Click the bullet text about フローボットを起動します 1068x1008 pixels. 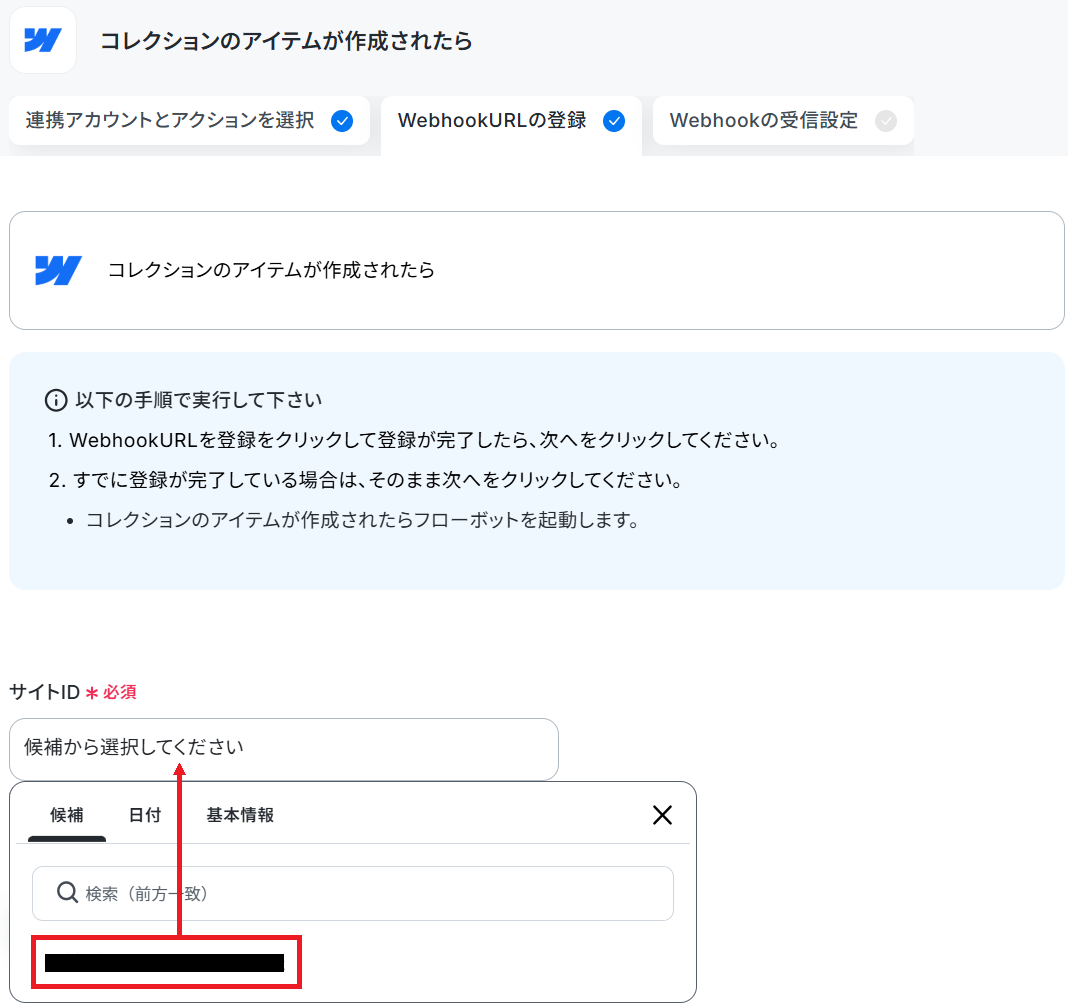click(362, 520)
